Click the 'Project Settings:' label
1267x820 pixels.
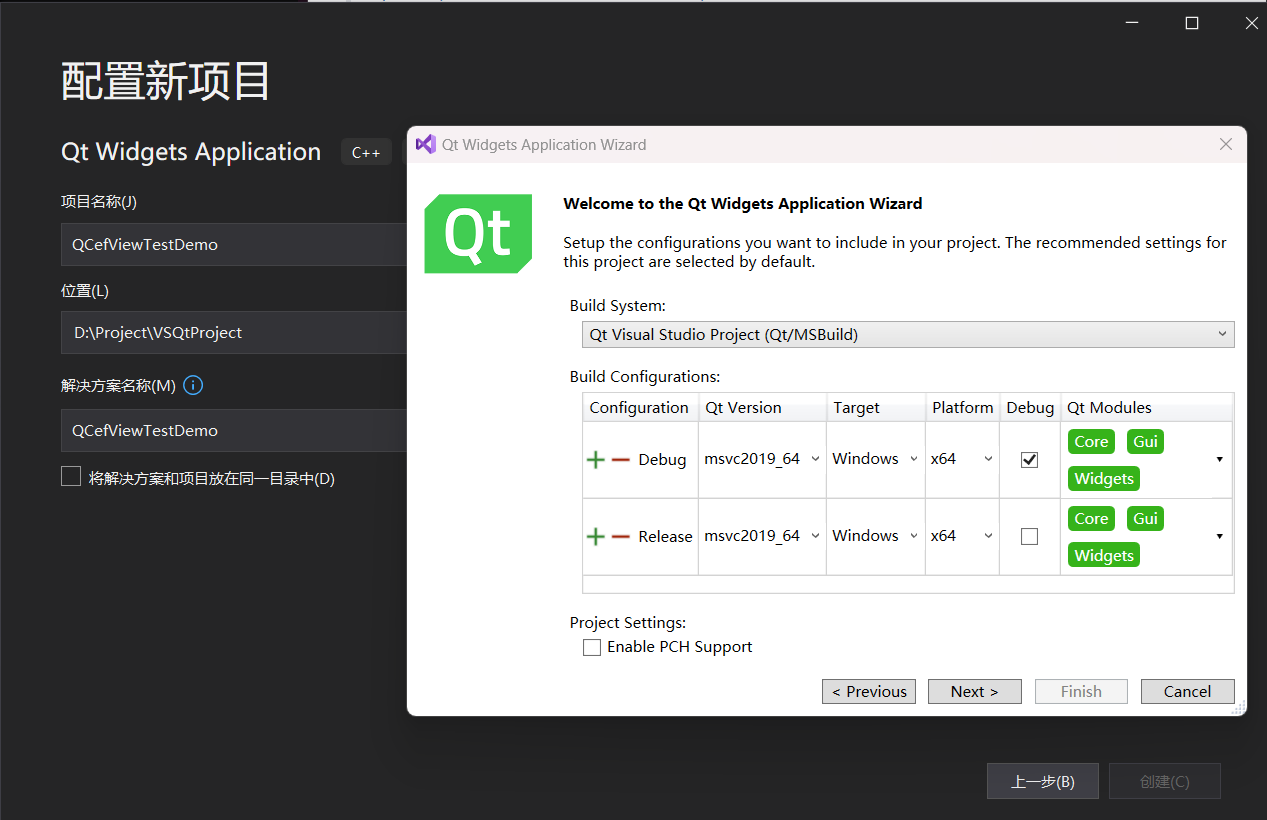[x=628, y=623]
